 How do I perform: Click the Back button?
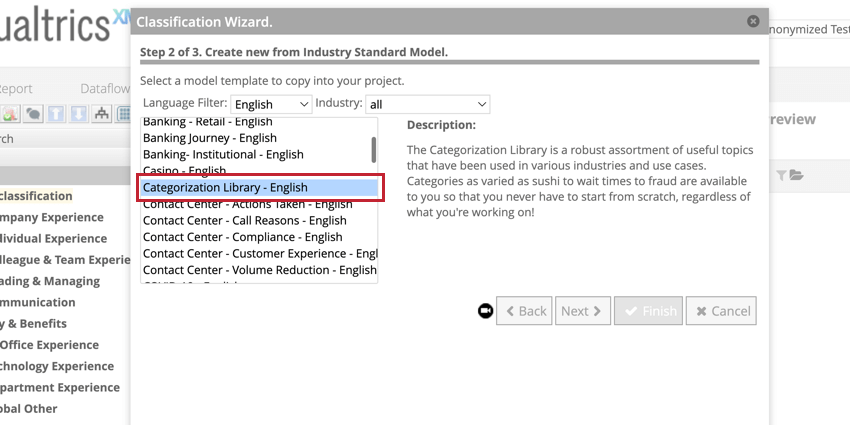(x=524, y=311)
